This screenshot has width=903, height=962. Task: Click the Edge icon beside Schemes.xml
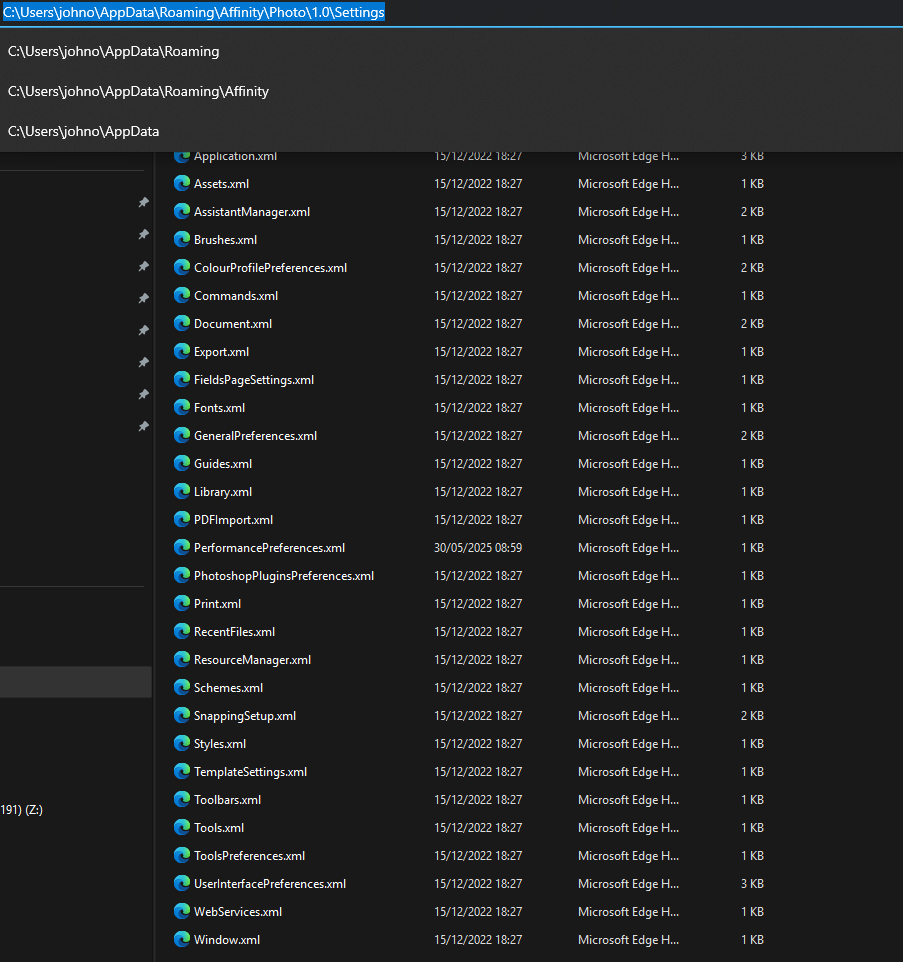coord(182,687)
